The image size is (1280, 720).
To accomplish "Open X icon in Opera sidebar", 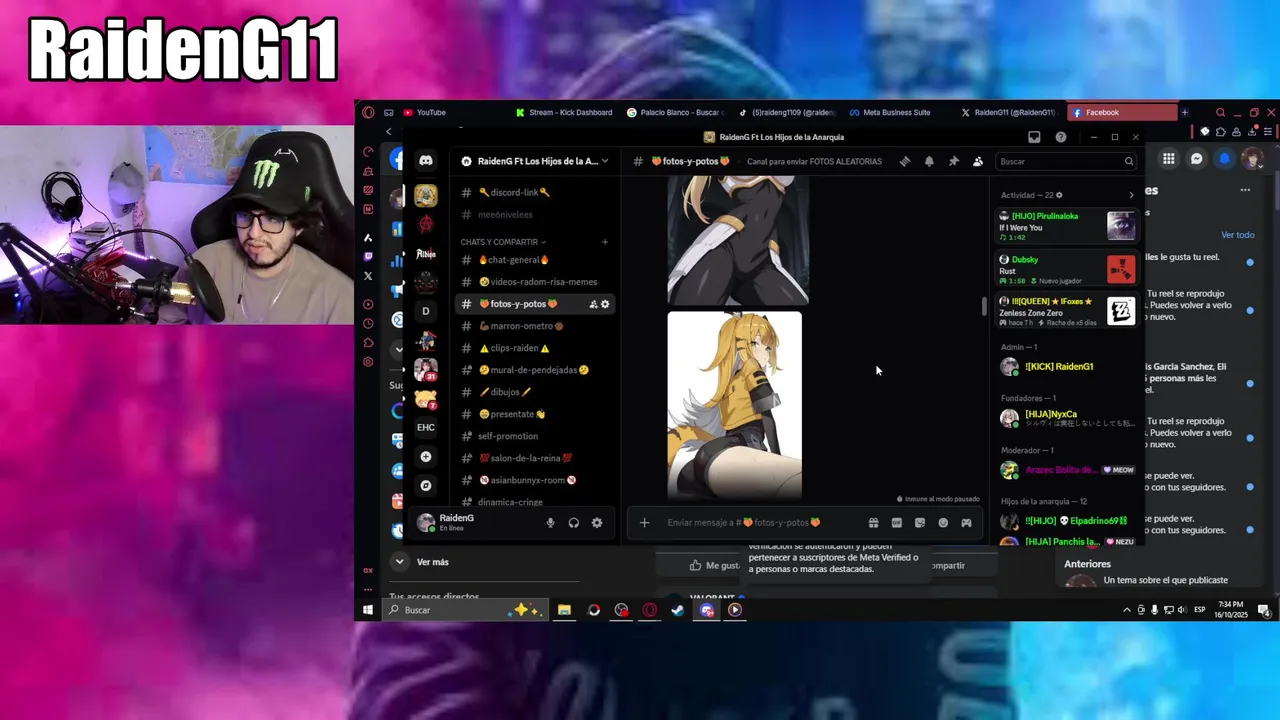I will 368,276.
